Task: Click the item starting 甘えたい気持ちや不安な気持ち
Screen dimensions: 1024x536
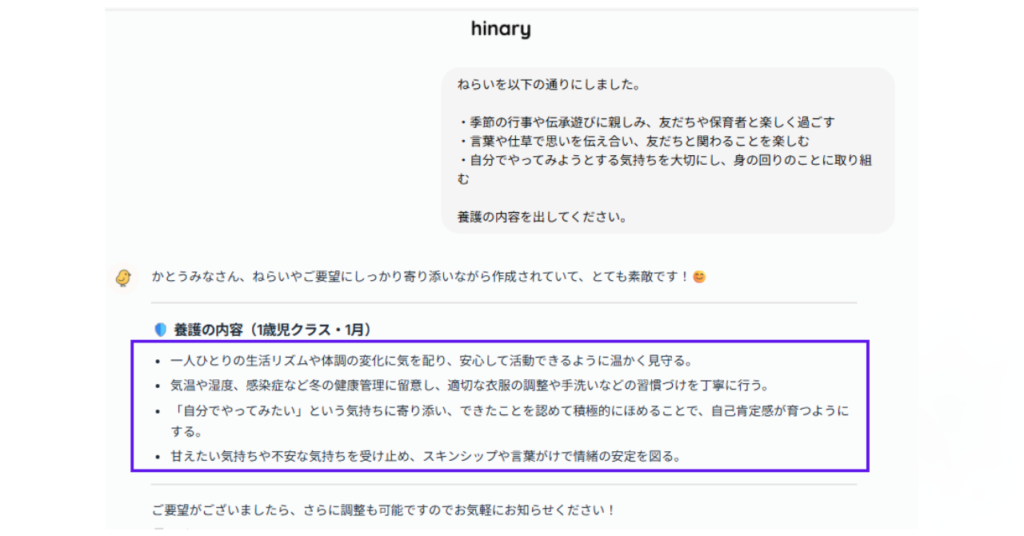Action: tap(425, 456)
